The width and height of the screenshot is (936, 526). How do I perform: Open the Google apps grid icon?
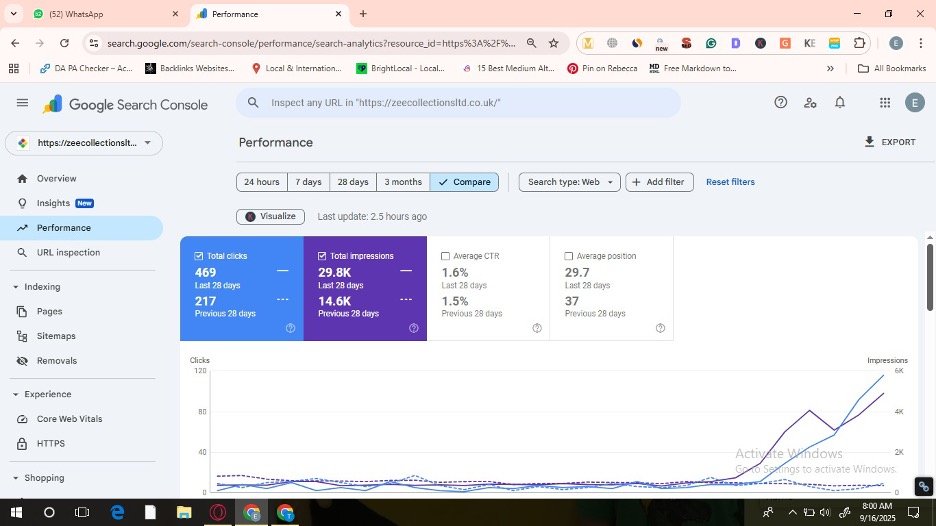(884, 103)
